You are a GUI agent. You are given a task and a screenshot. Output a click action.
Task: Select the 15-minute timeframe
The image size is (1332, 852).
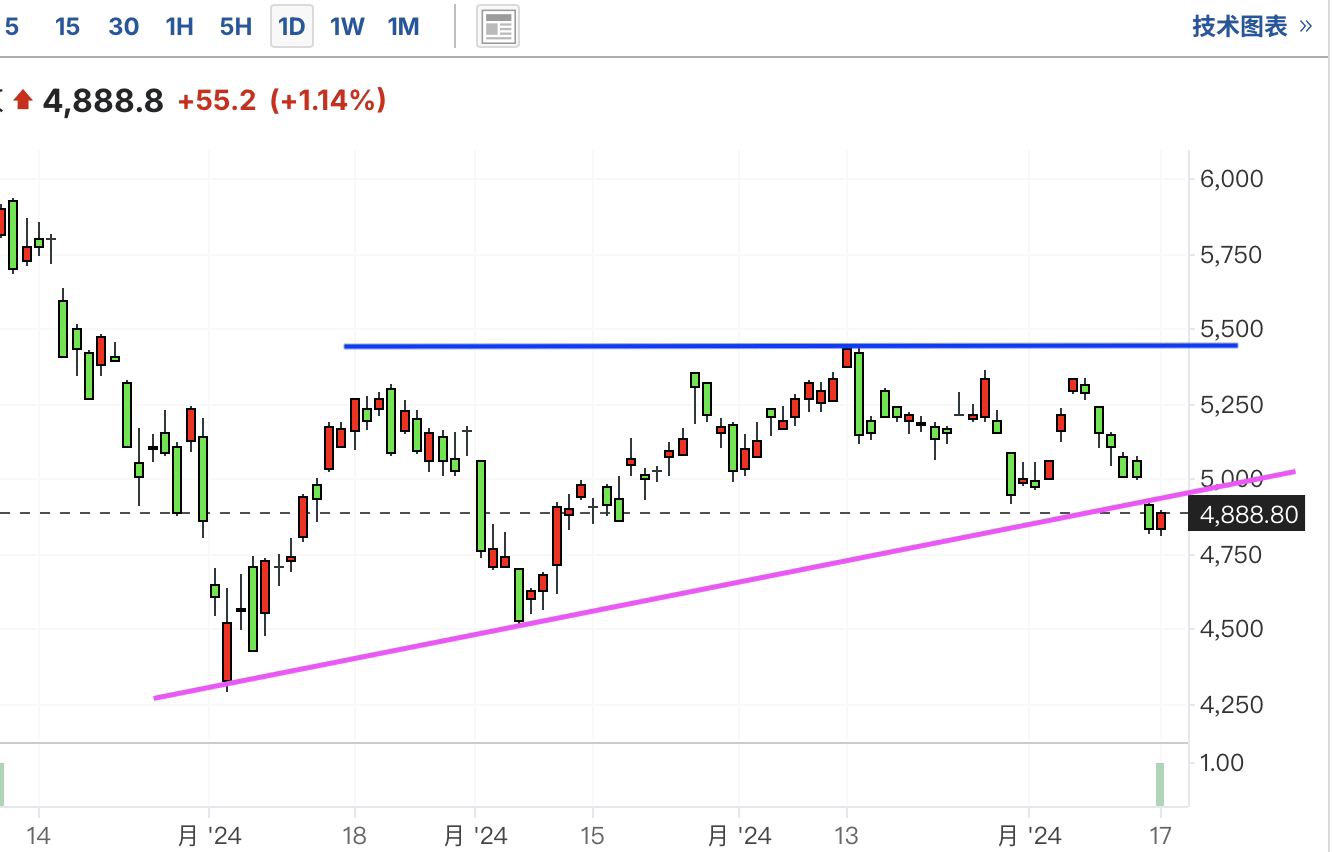coord(67,26)
